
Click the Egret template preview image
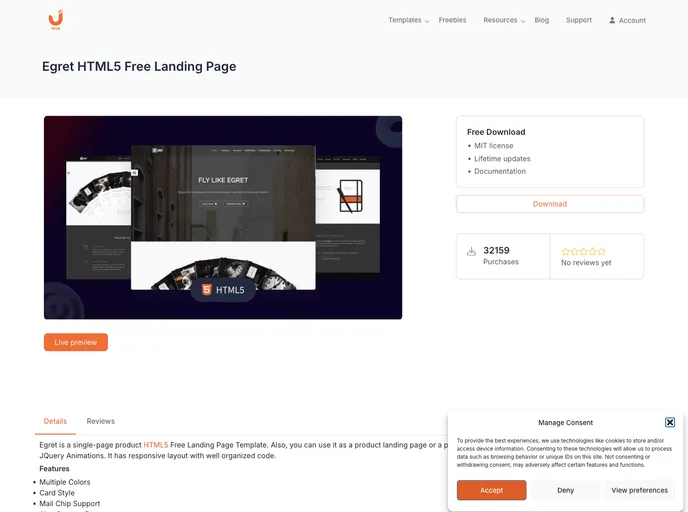[x=223, y=218]
